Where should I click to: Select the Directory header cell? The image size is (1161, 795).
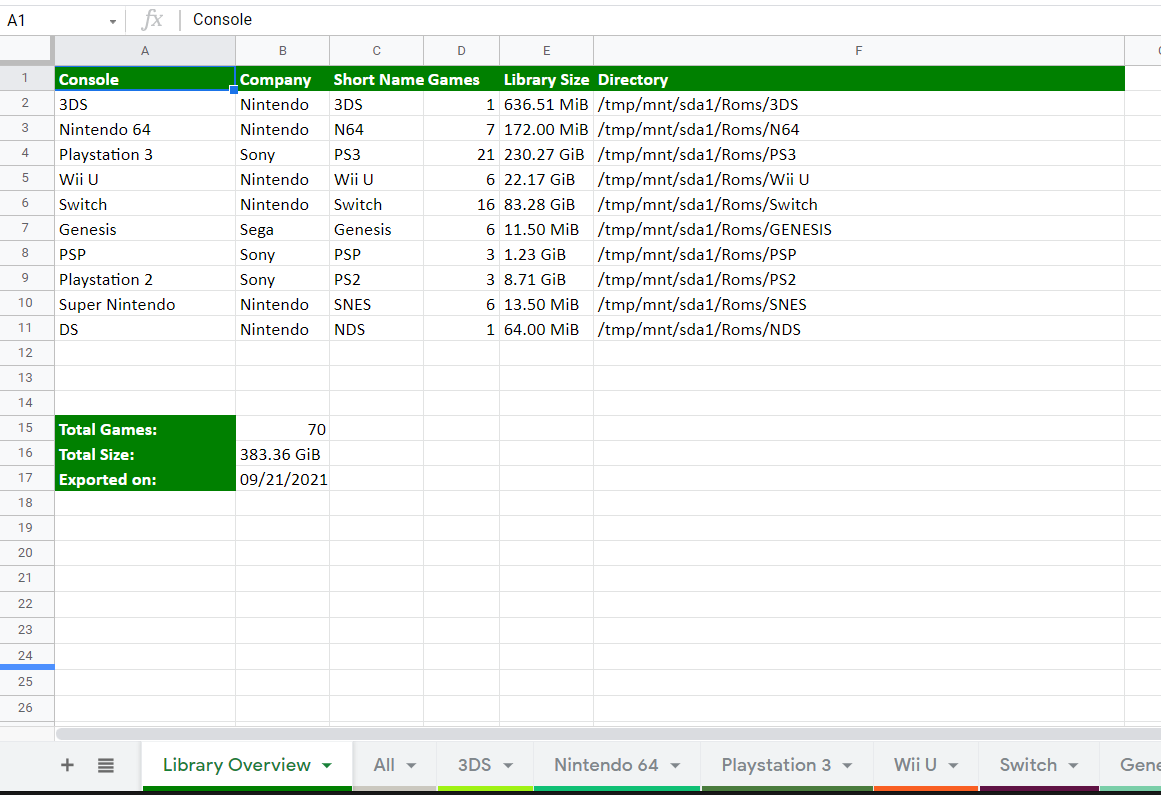pyautogui.click(x=859, y=79)
